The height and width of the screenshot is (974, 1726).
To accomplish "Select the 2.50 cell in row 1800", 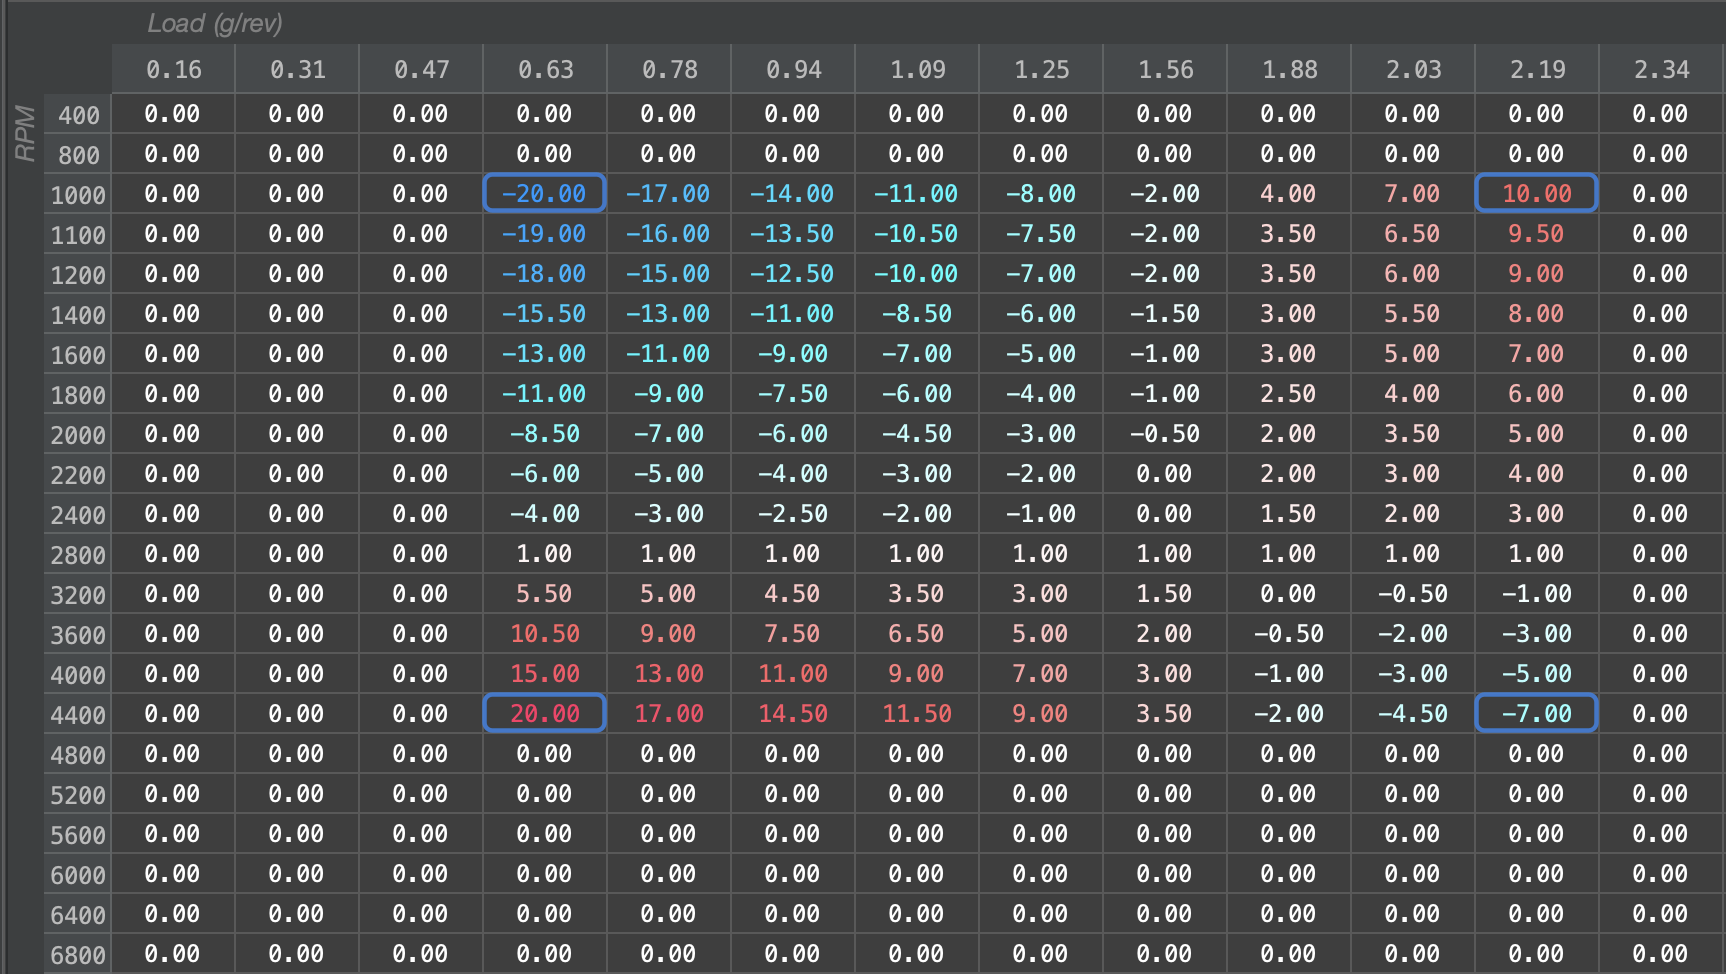I will 1289,393.
